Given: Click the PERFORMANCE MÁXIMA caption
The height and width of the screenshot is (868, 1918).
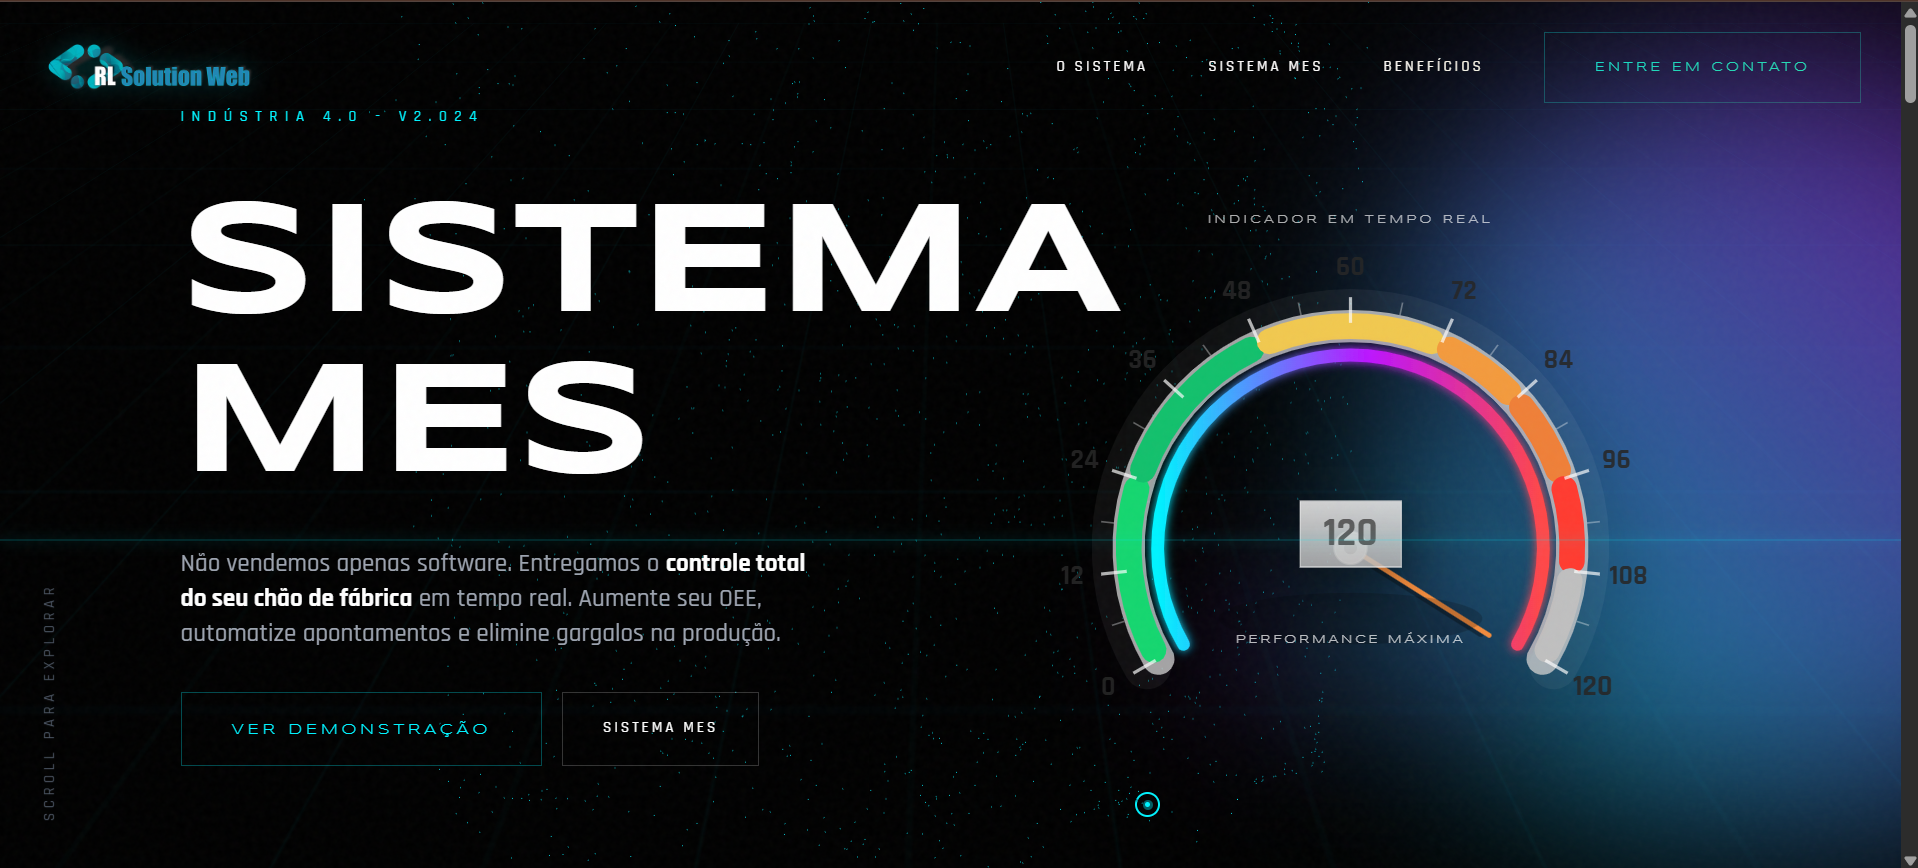Looking at the screenshot, I should 1349,639.
